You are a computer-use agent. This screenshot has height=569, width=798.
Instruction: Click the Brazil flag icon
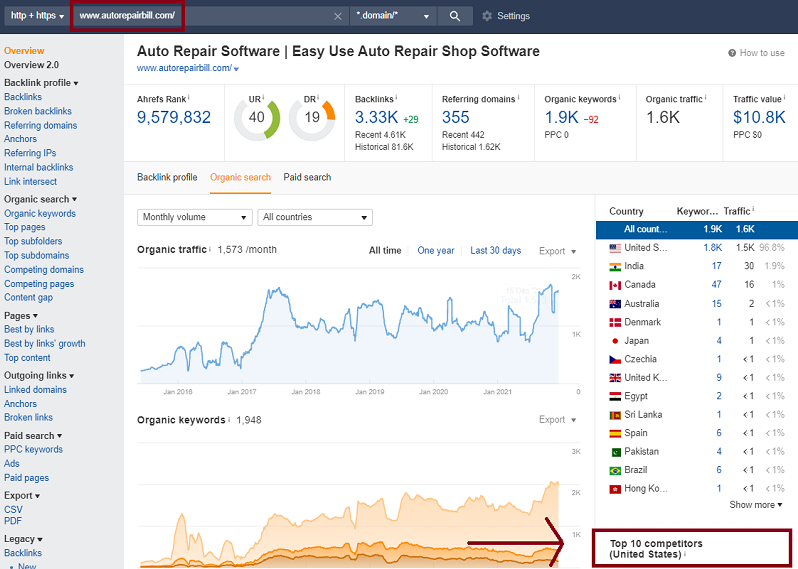click(615, 470)
